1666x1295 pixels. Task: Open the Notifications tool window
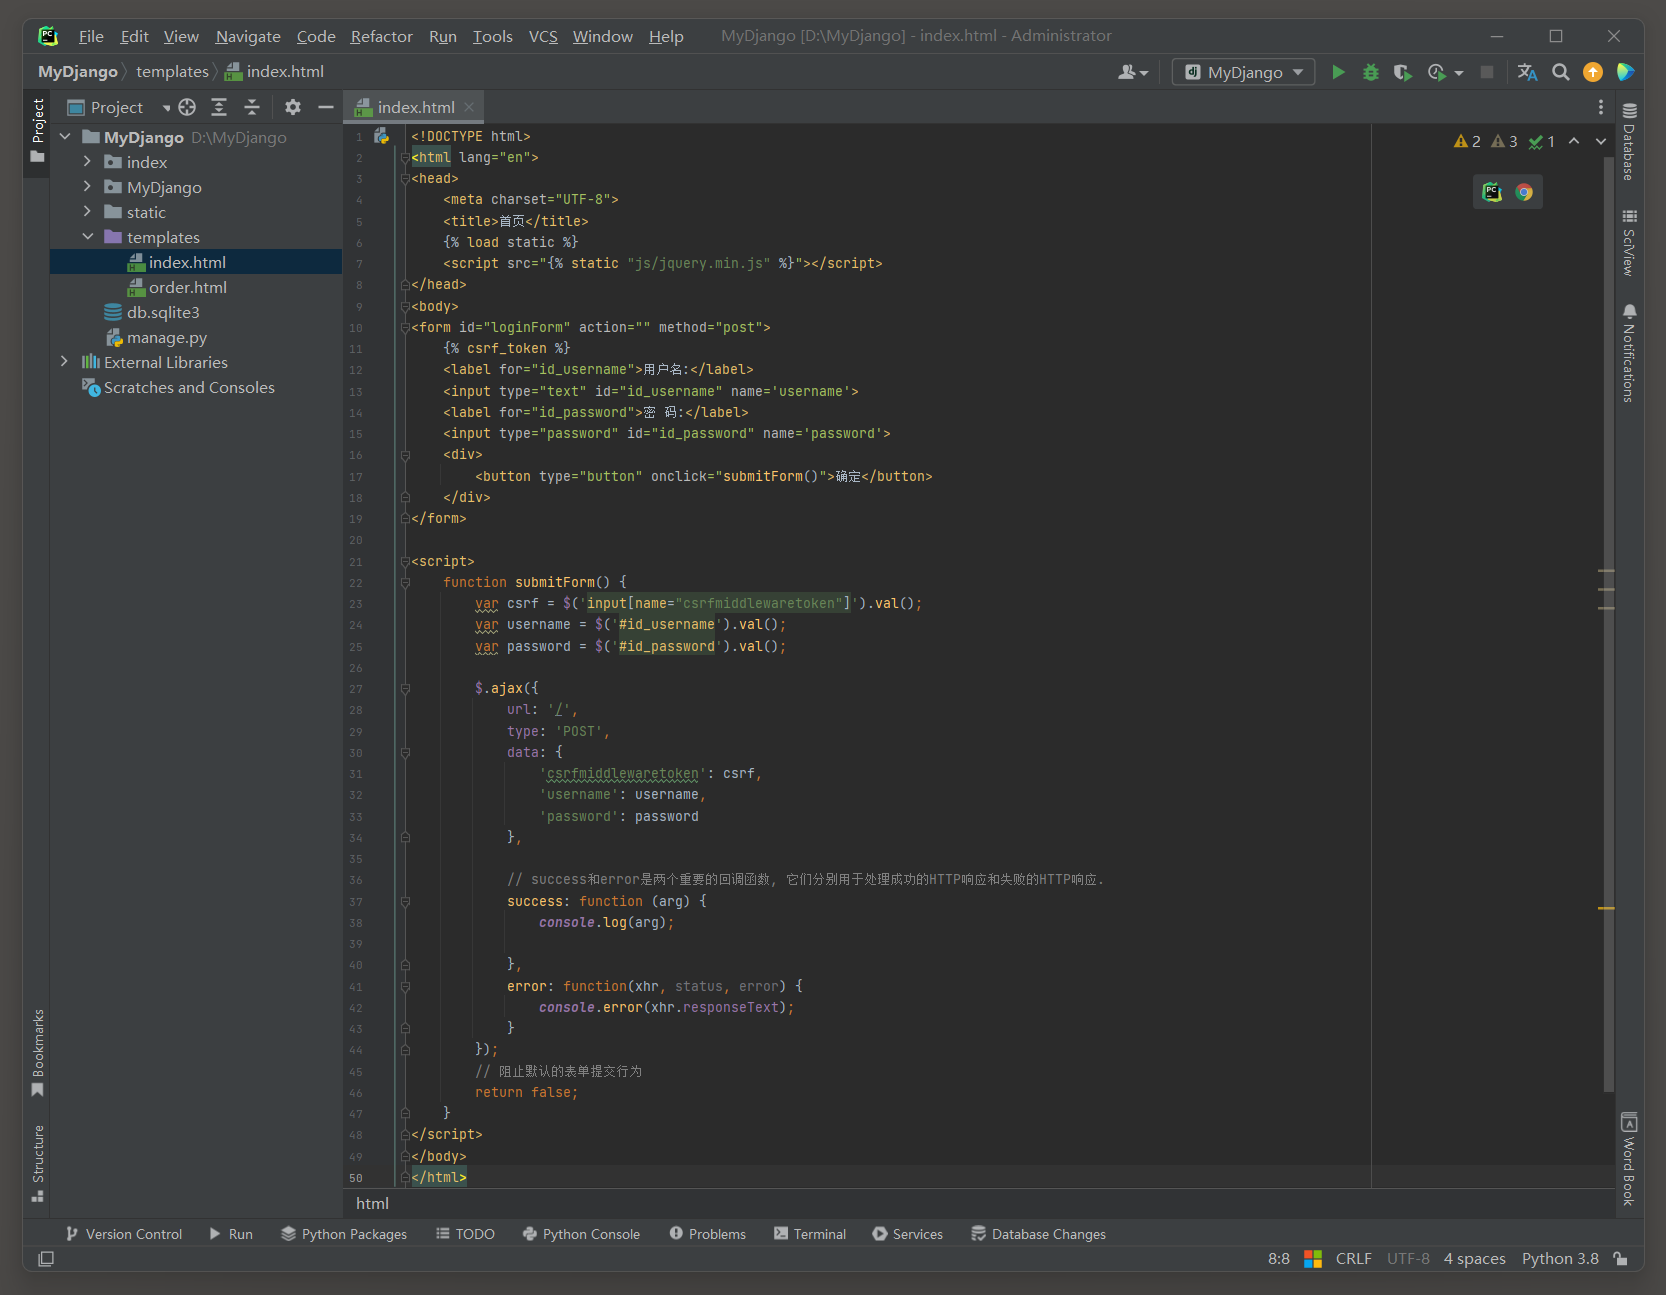click(1629, 353)
